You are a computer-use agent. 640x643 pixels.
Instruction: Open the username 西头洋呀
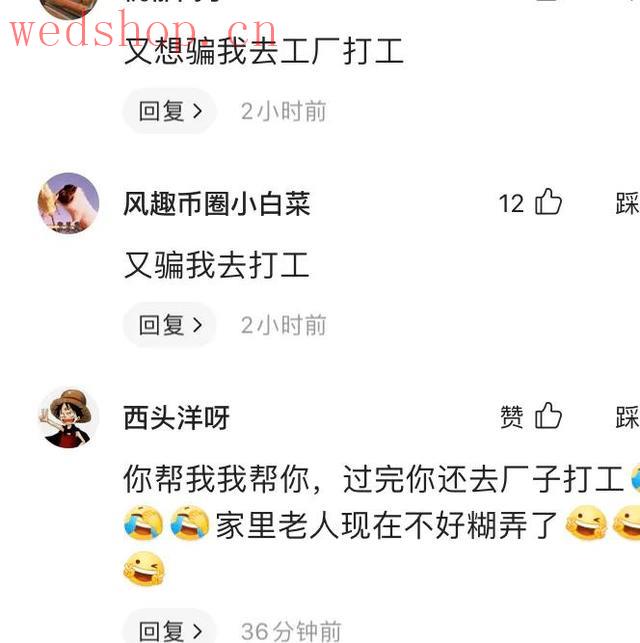click(x=176, y=417)
